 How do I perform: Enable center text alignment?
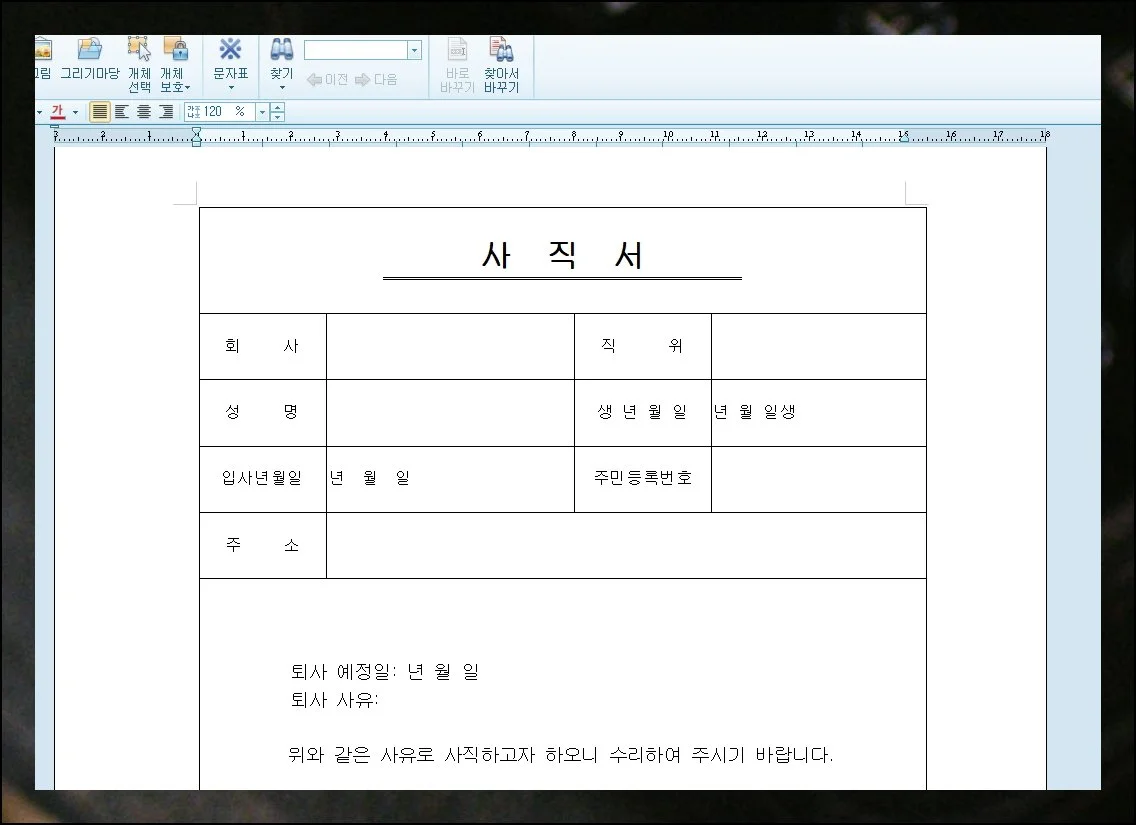[143, 111]
